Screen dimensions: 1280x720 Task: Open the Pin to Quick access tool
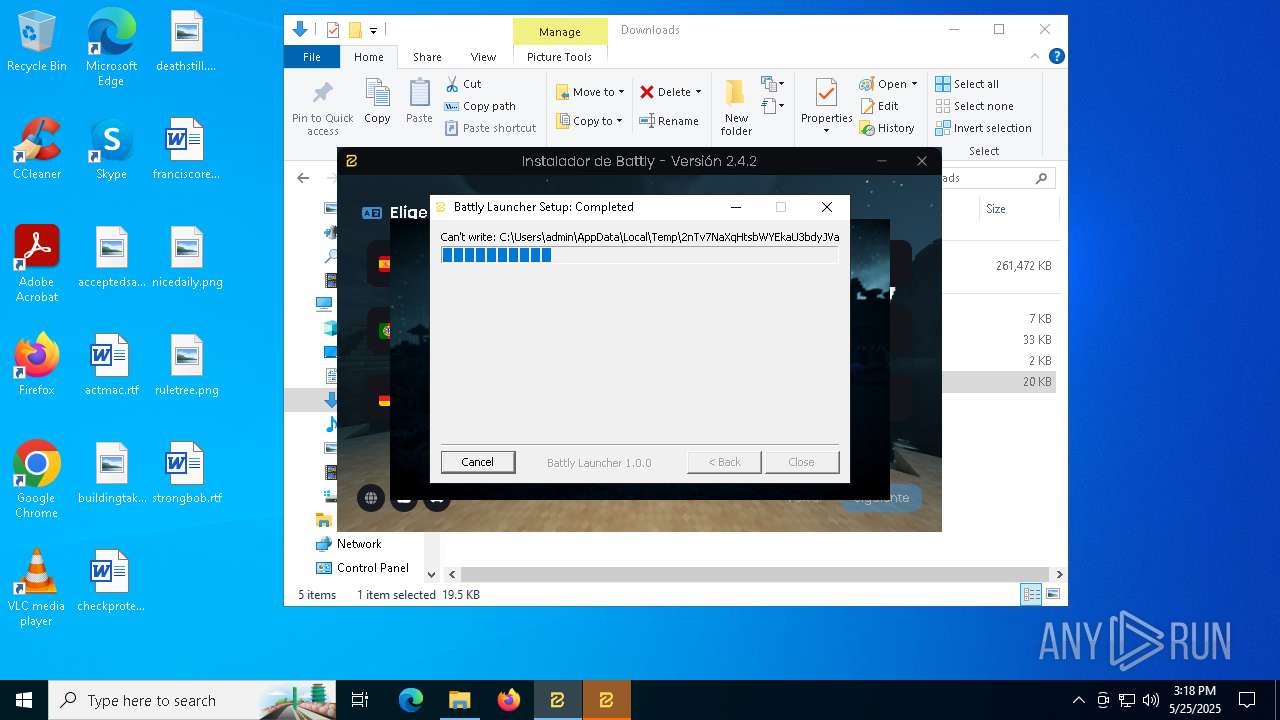point(323,108)
